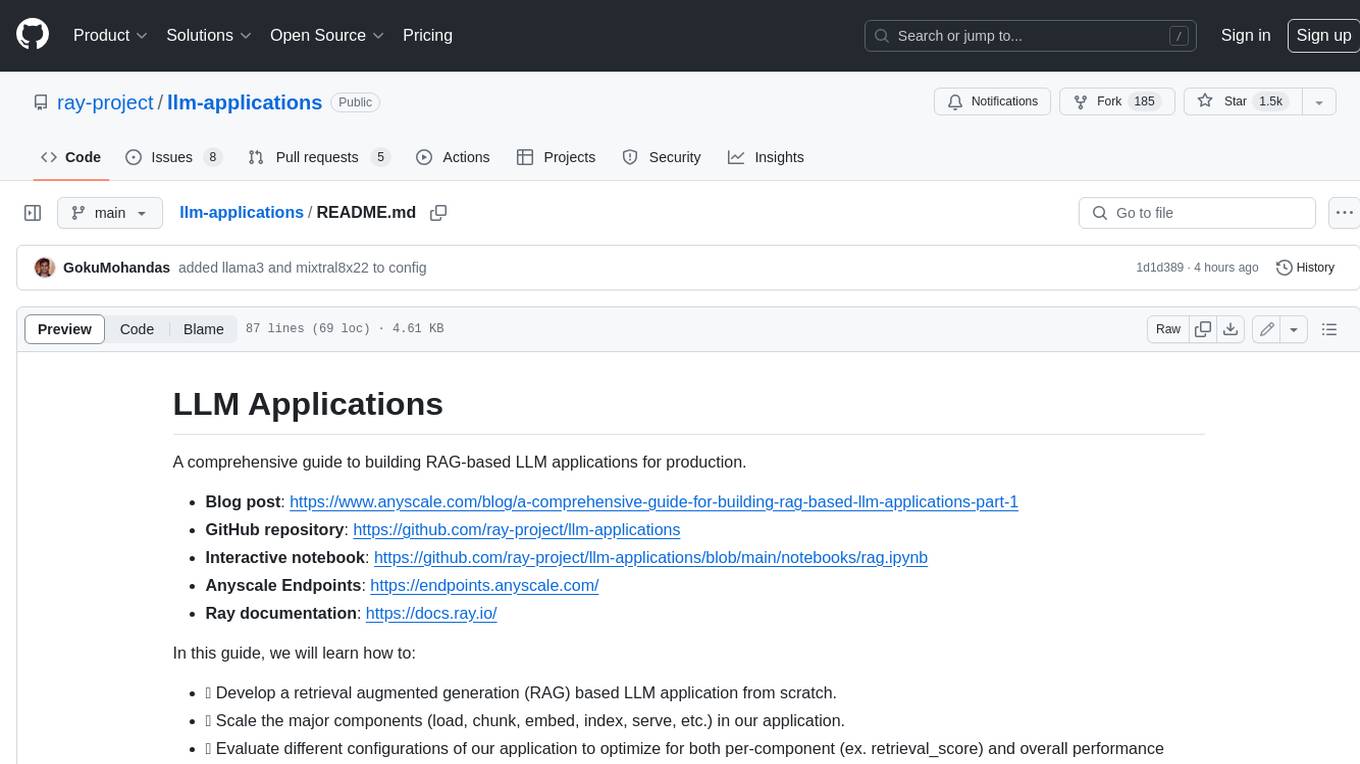Viewport: 1360px width, 764px height.
Task: Click the star count 1.5k
Action: click(1271, 102)
